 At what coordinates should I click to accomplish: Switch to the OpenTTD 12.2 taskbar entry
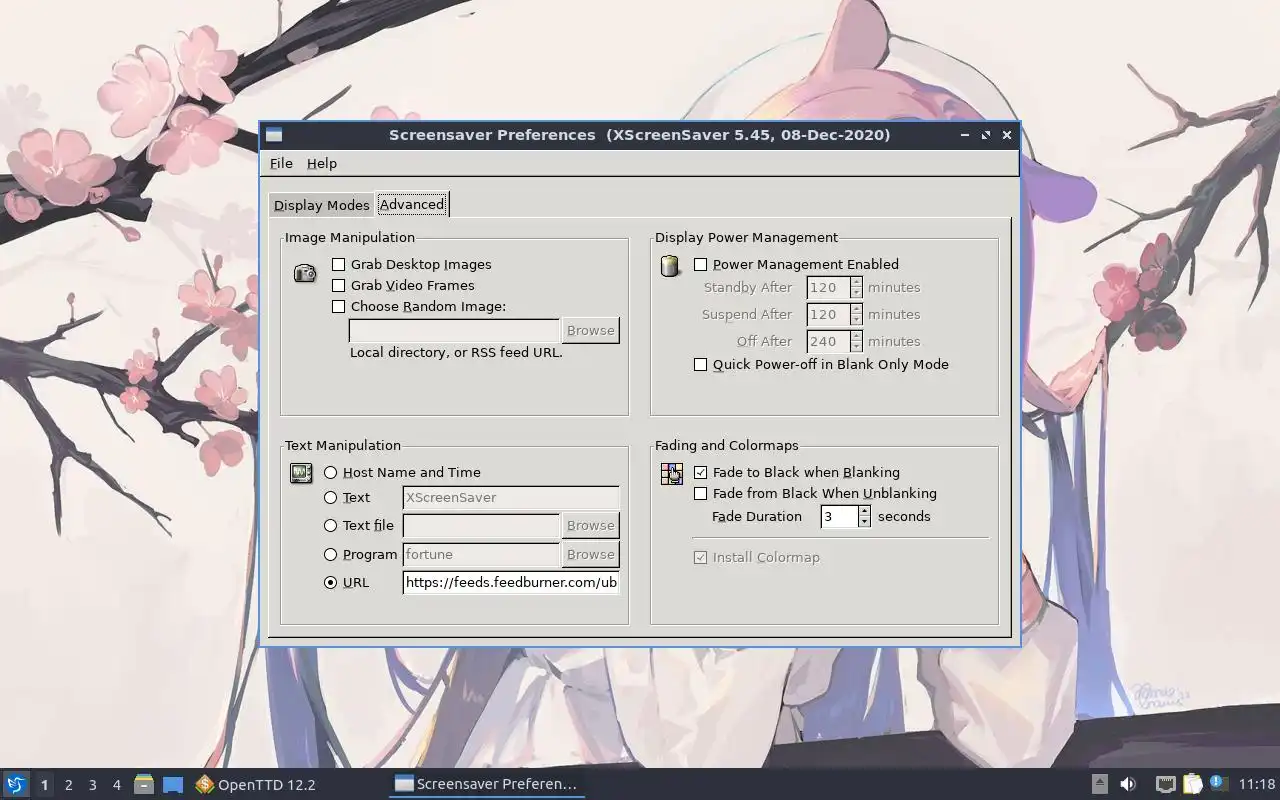click(x=256, y=784)
